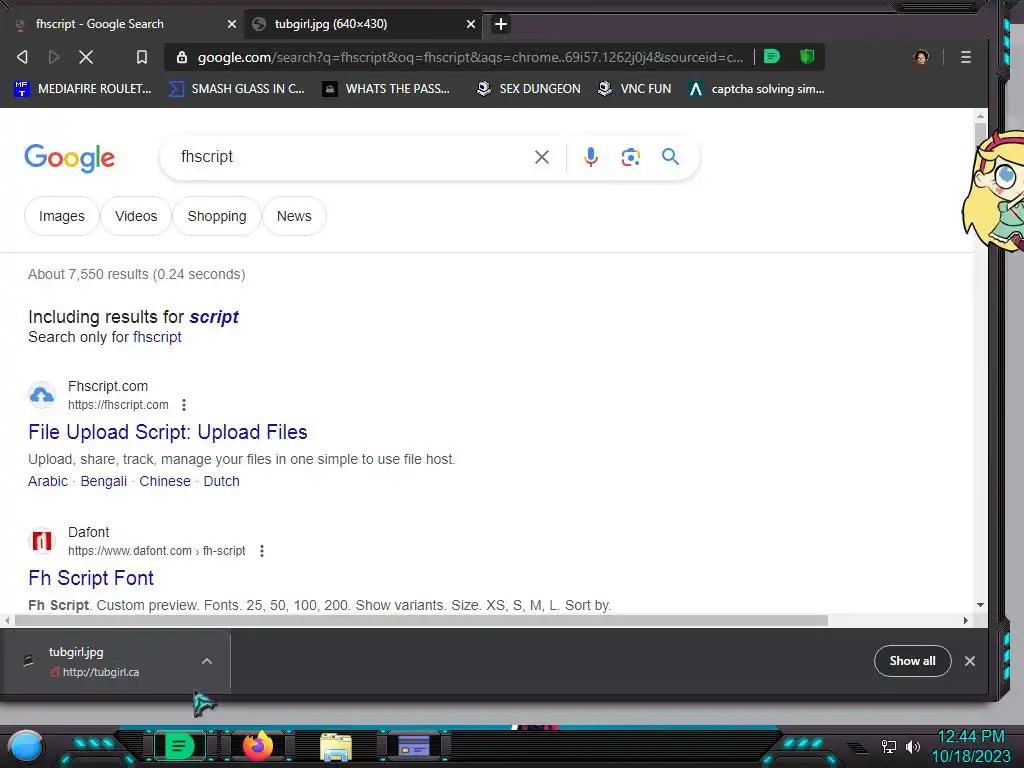Viewport: 1024px width, 768px height.
Task: Open options for the Fhscript.com result
Action: [184, 405]
